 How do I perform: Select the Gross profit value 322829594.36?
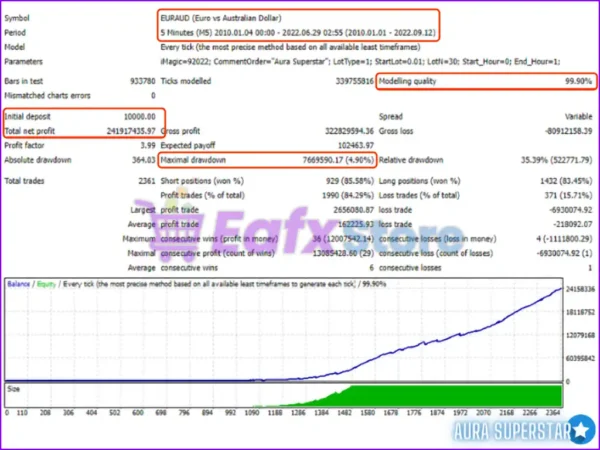(x=349, y=131)
